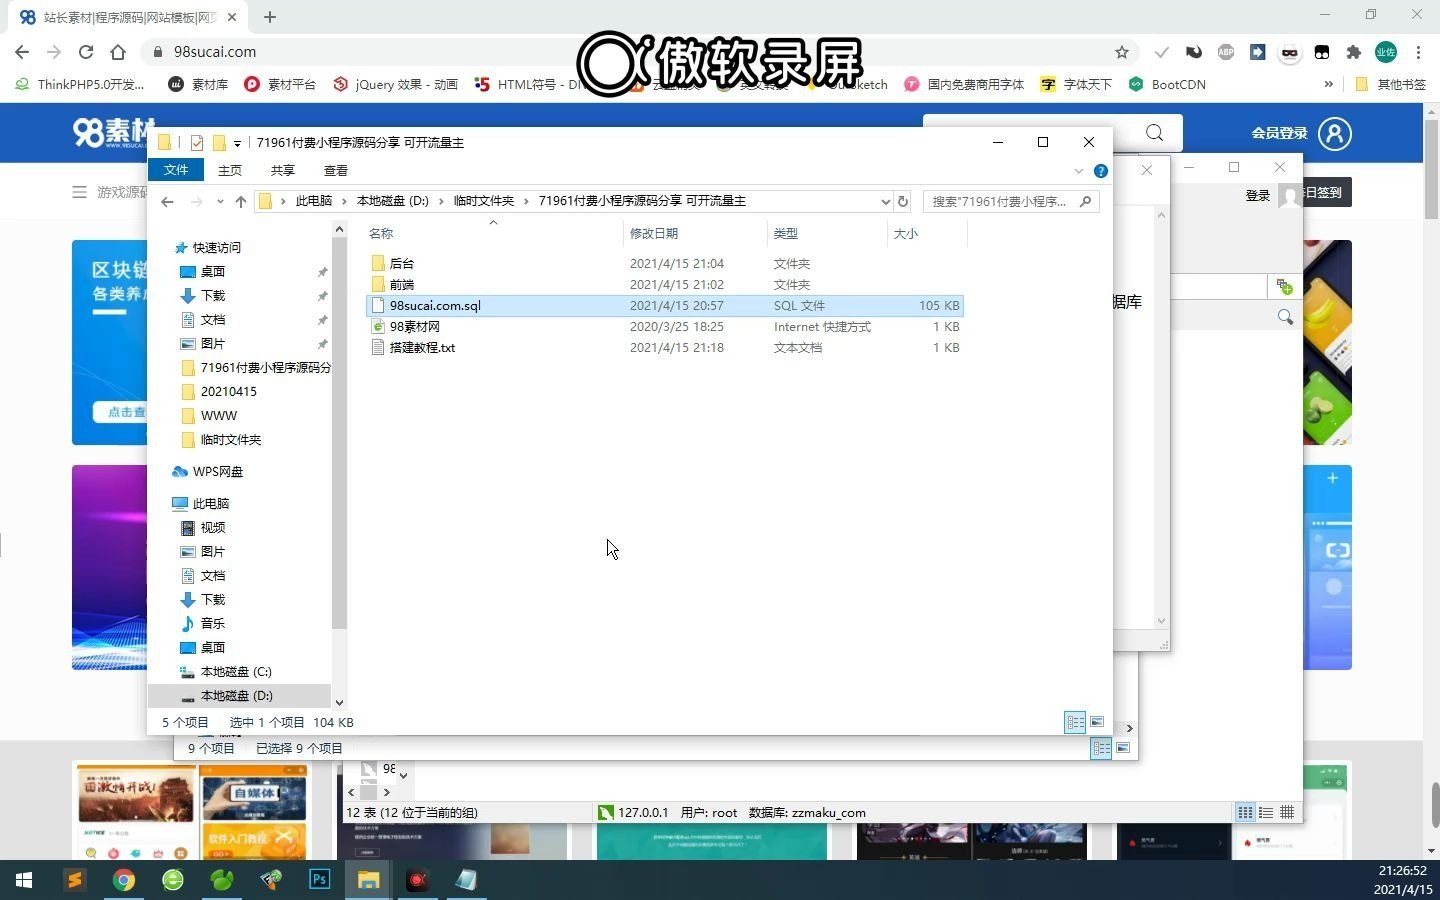1440x900 pixels.
Task: Bookmark this page with star icon
Action: coord(1122,52)
